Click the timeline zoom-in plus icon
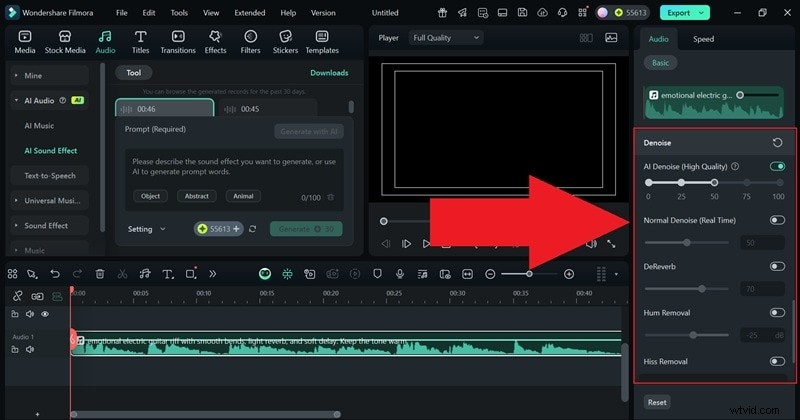Screen dimensions: 800x420 (569, 274)
